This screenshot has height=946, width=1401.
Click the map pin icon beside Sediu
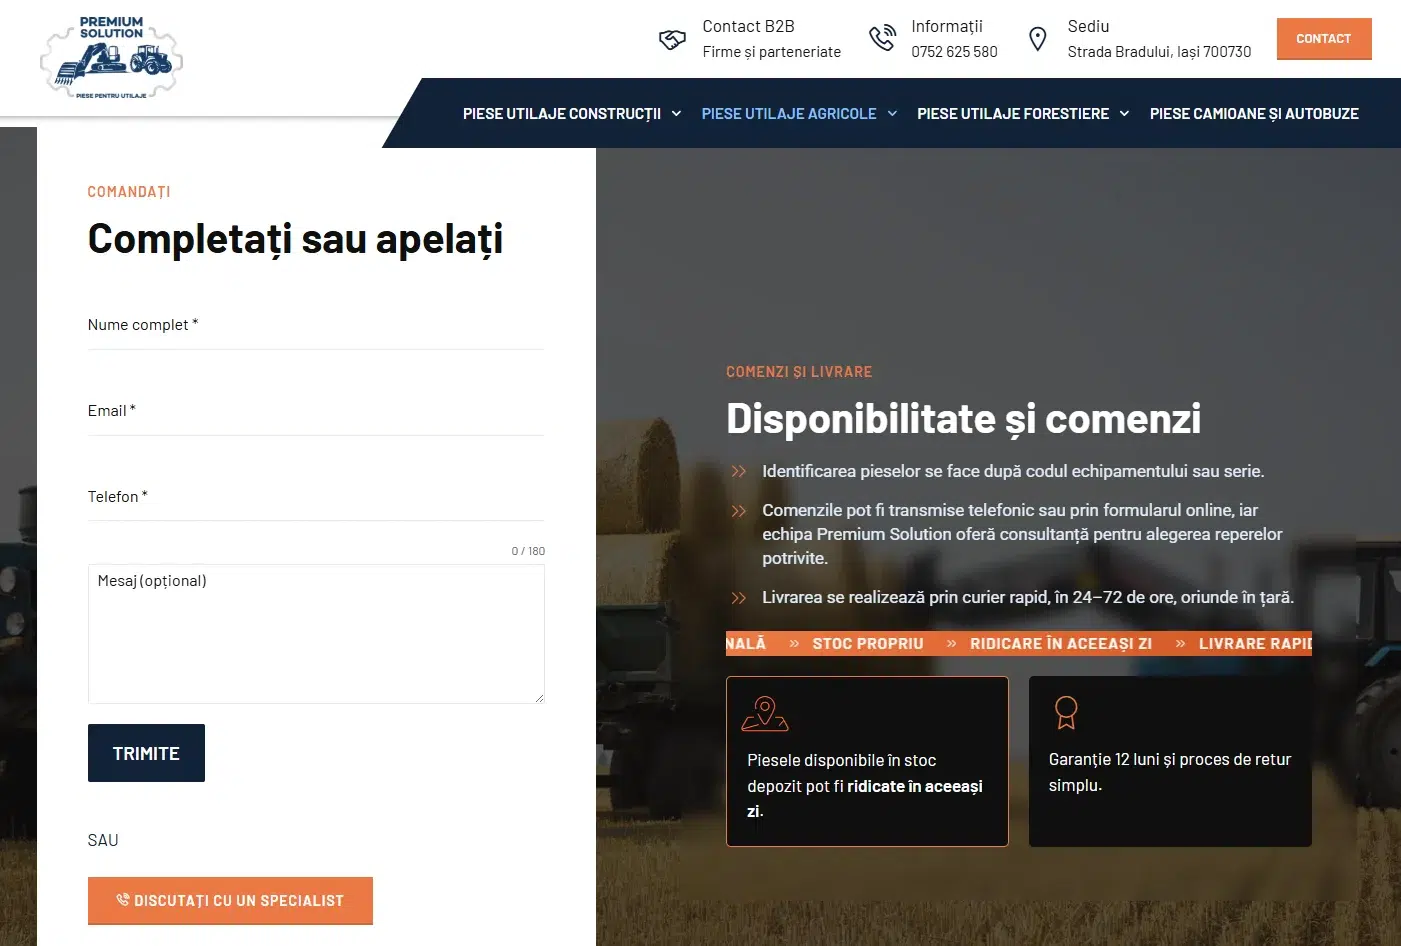click(1038, 39)
